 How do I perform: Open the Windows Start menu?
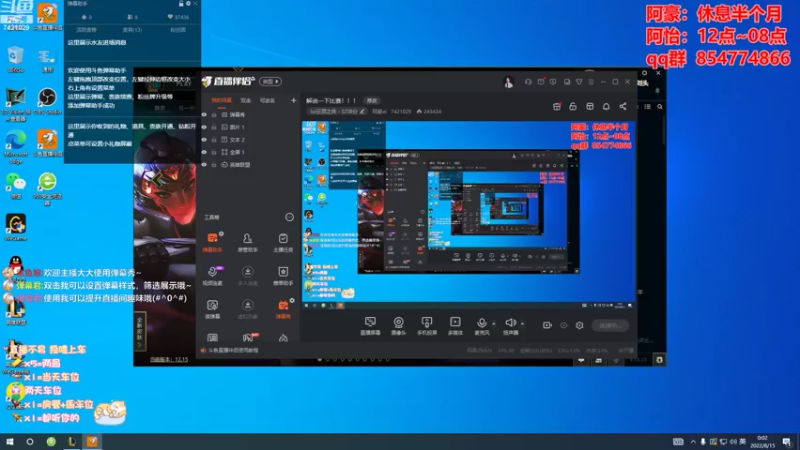click(9, 442)
